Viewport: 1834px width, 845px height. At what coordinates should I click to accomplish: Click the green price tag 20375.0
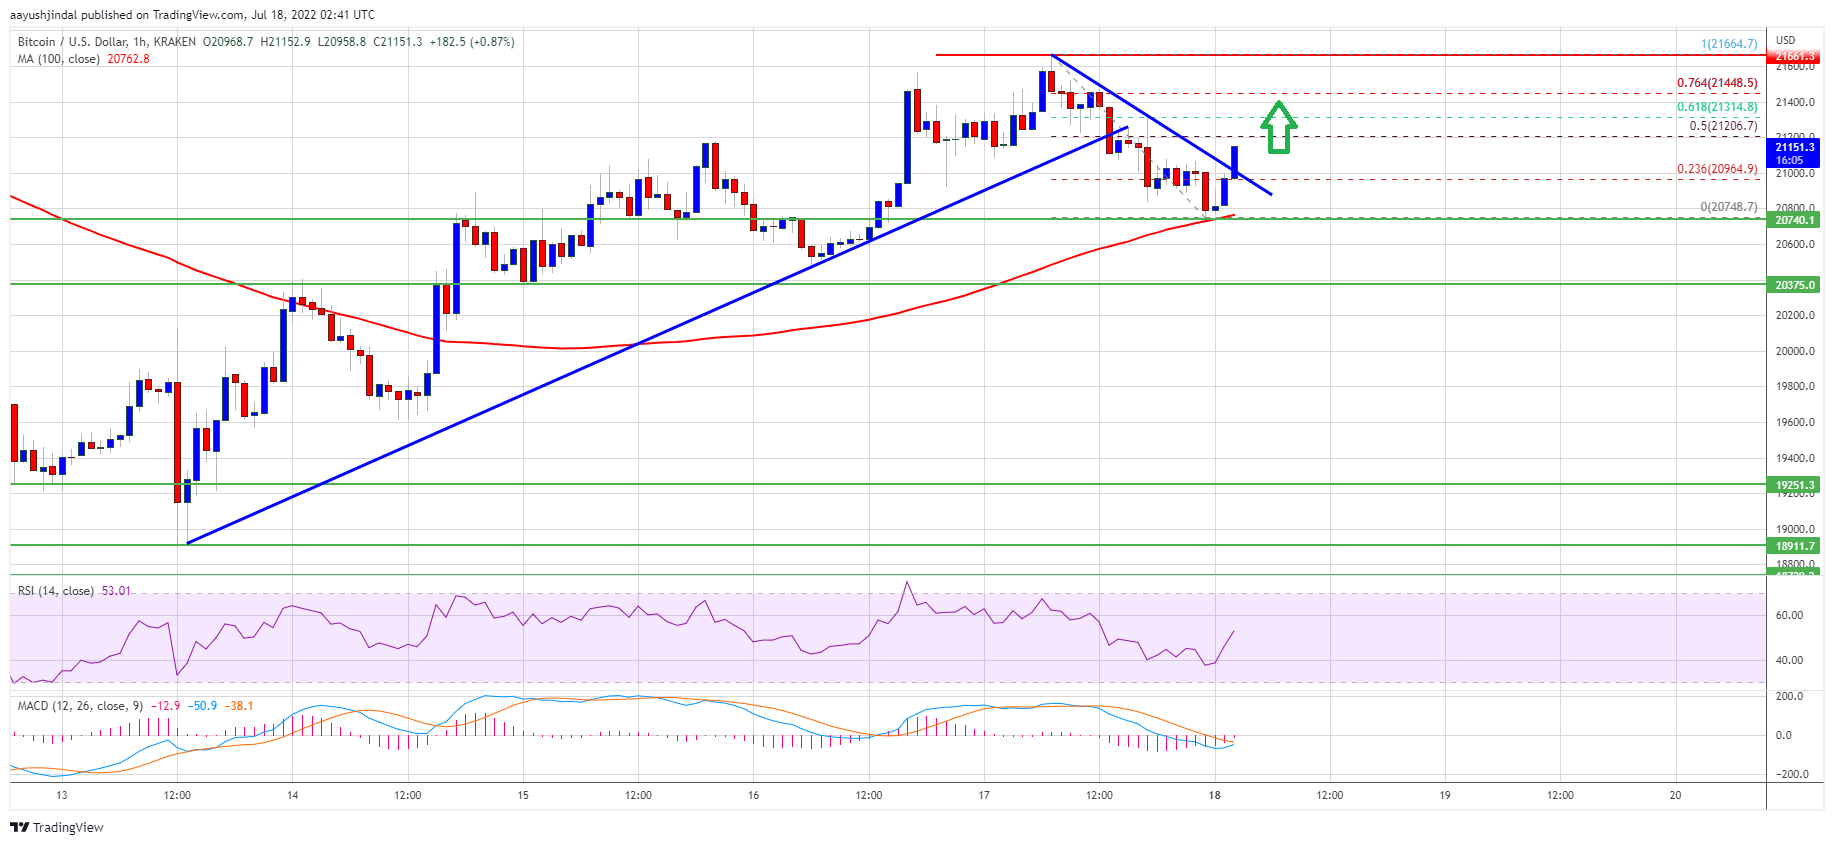tap(1795, 285)
